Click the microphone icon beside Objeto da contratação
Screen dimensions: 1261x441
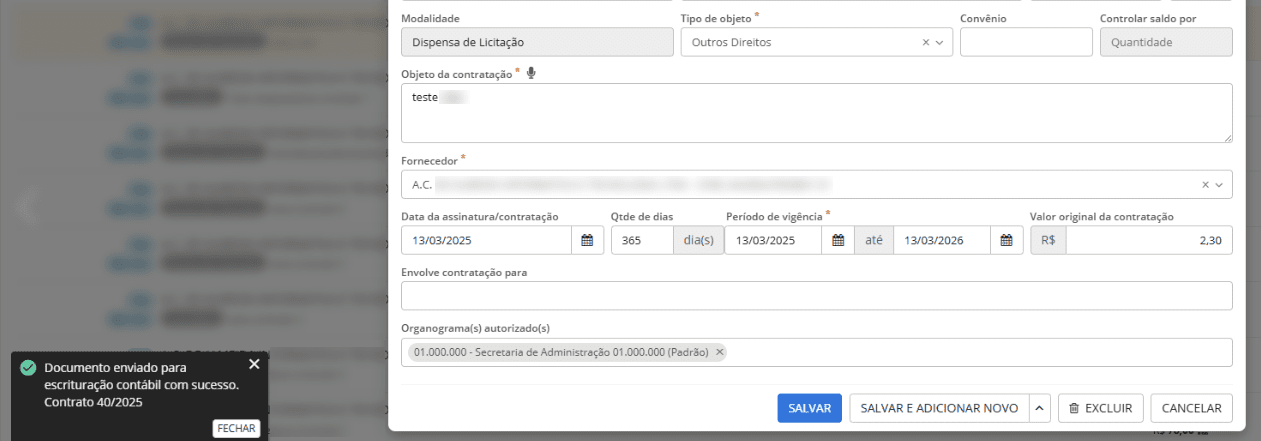531,73
